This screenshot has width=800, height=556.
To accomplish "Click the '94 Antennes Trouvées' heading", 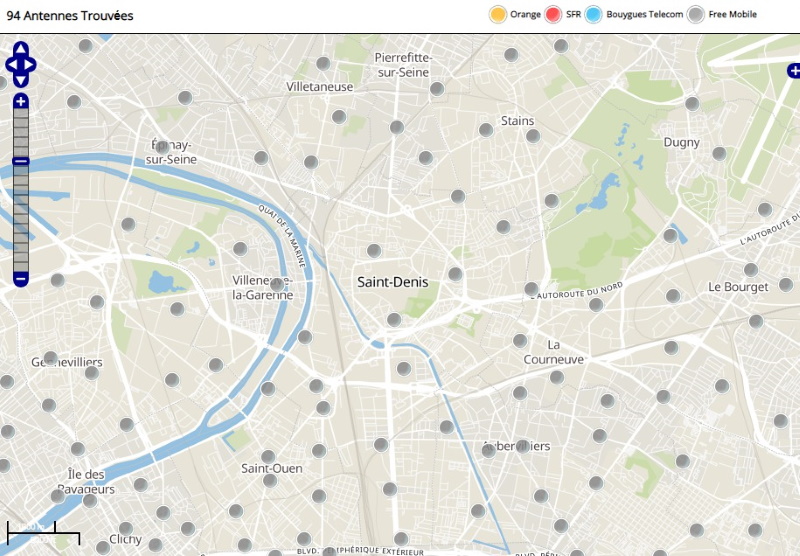I will [x=70, y=16].
